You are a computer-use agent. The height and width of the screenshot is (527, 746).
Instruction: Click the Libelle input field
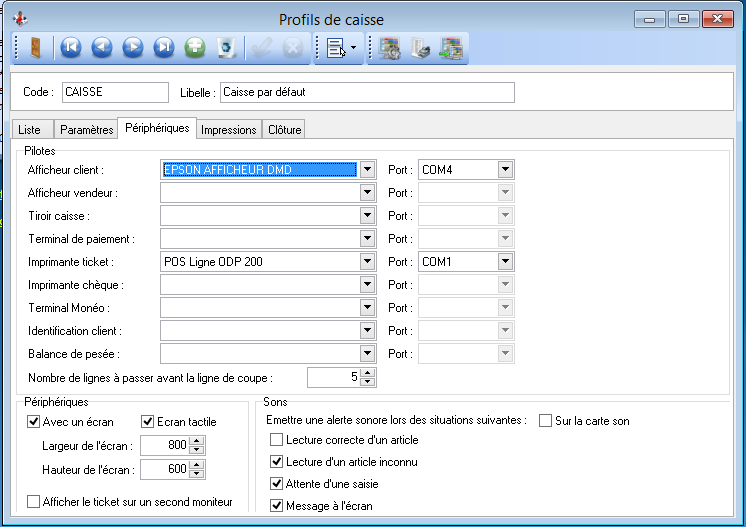[367, 92]
